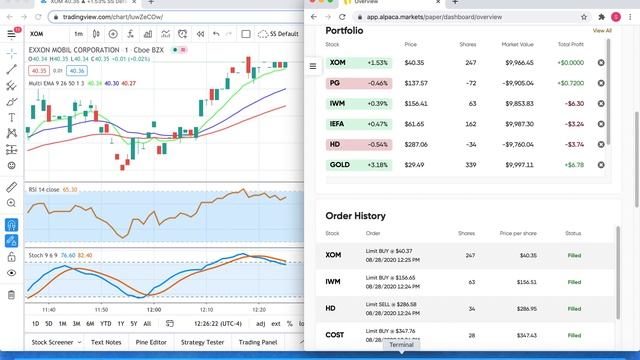
Task: Open the emoji icons tool
Action: 11,165
